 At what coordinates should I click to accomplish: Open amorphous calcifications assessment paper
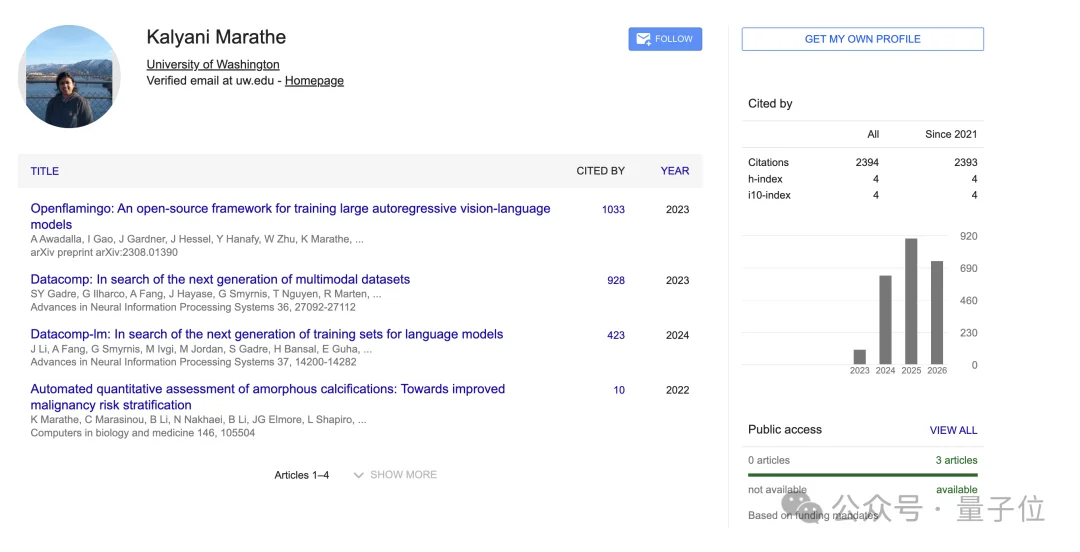[267, 397]
